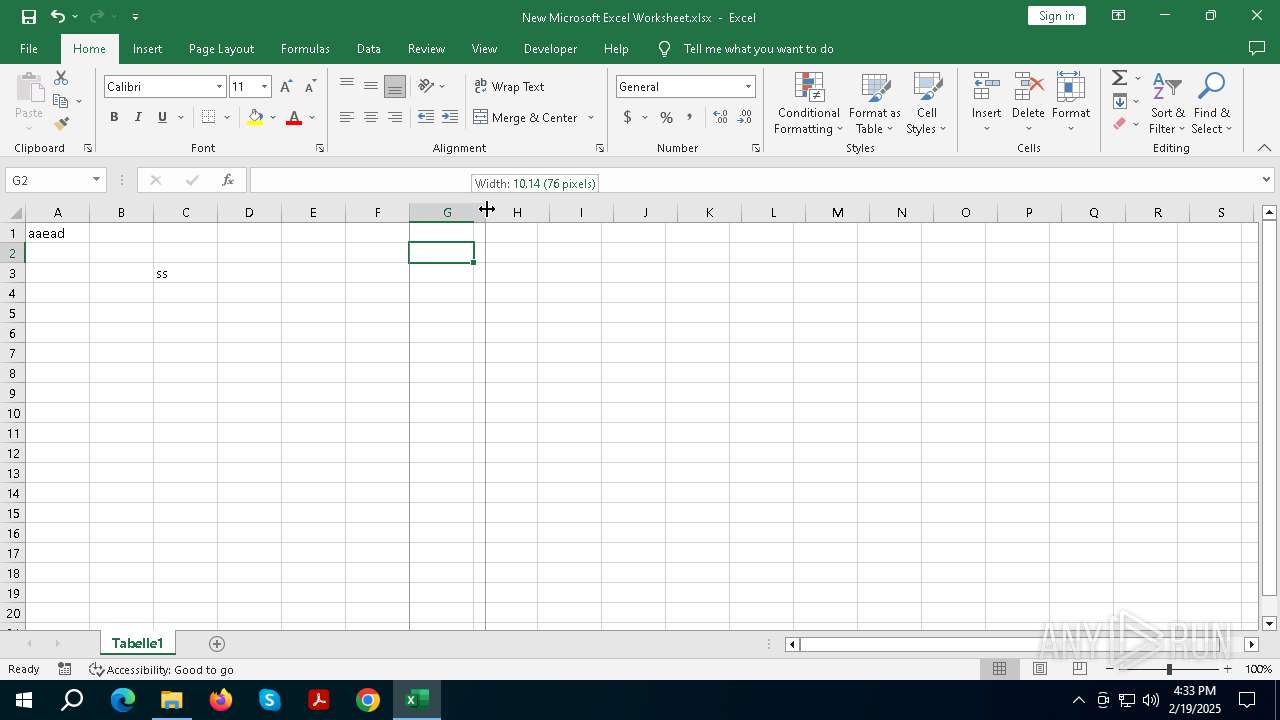The height and width of the screenshot is (720, 1280).
Task: Increase decimal places
Action: click(x=720, y=117)
